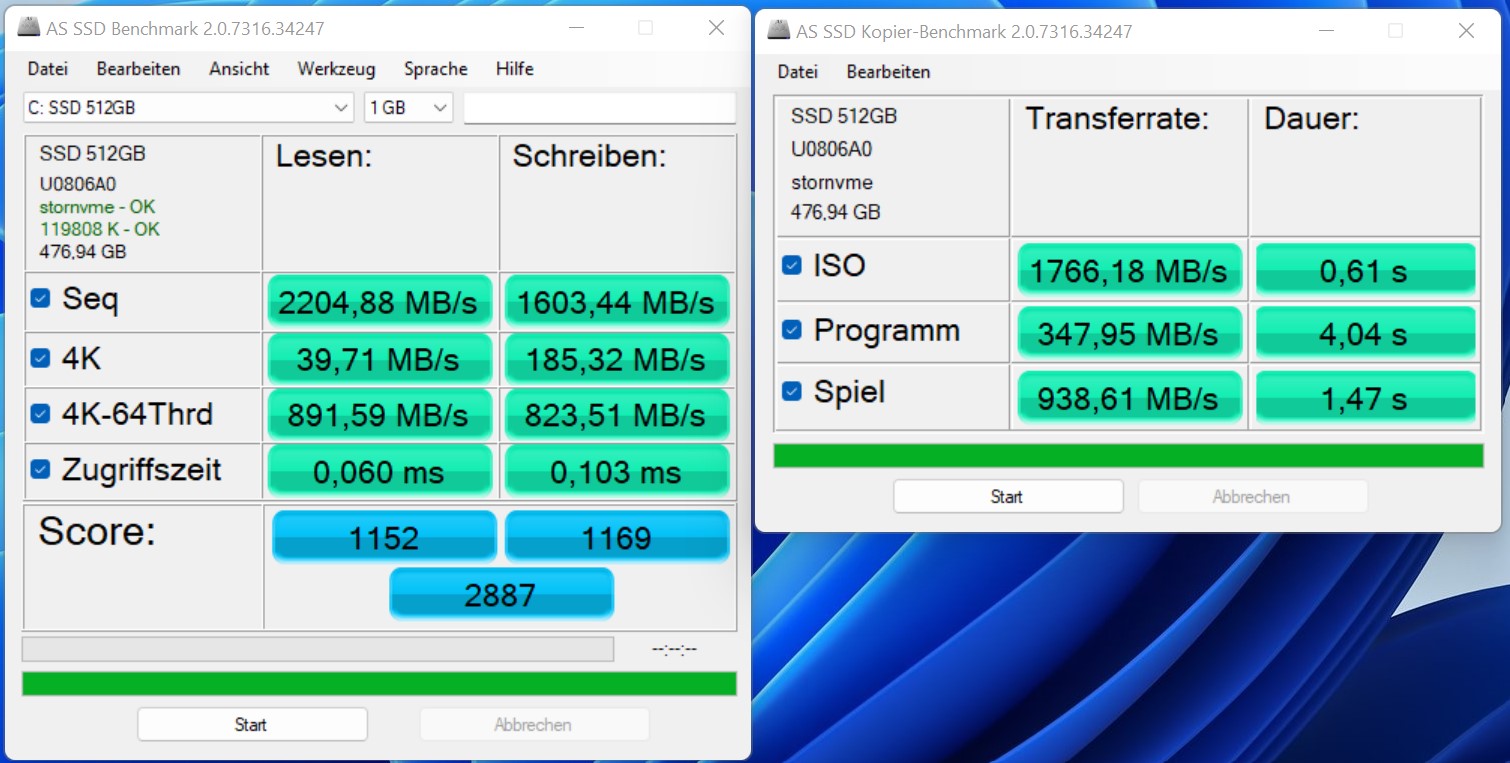Click the Lesen: column header

324,156
